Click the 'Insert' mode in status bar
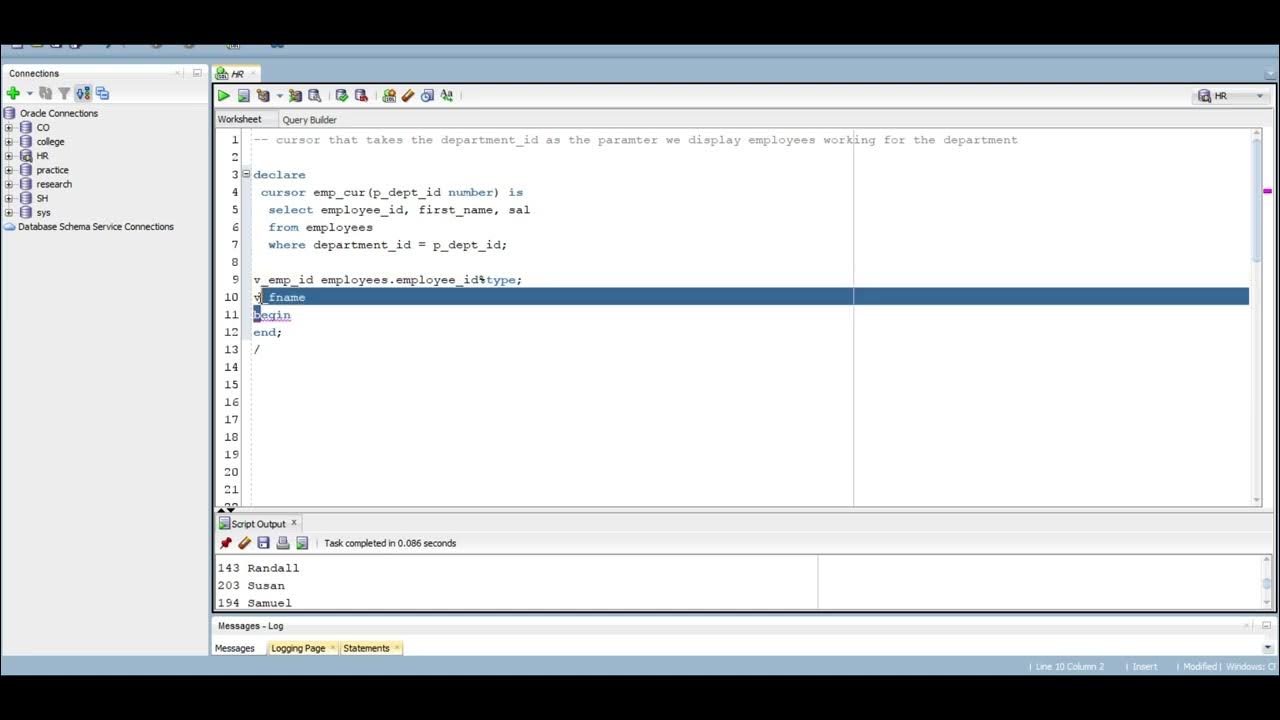This screenshot has height=720, width=1280. coord(1145,667)
